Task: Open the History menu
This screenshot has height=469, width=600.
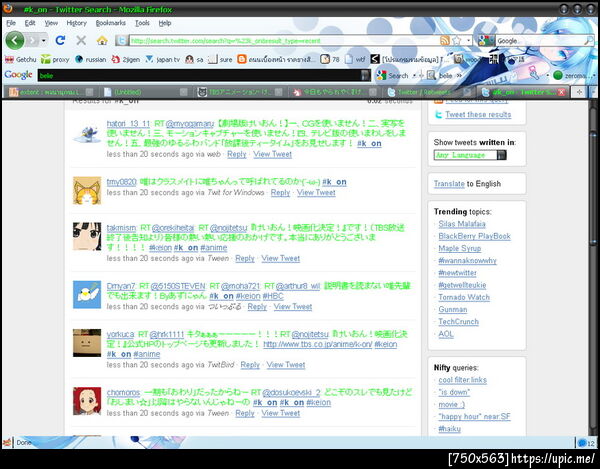Action: pos(77,23)
